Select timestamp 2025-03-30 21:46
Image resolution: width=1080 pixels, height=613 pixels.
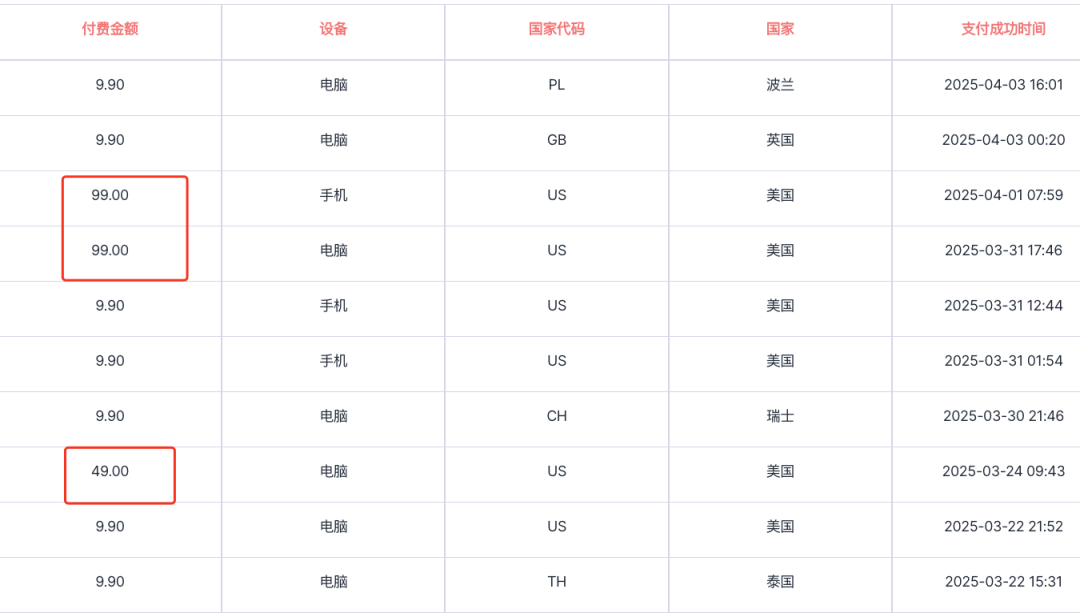pyautogui.click(x=1004, y=416)
